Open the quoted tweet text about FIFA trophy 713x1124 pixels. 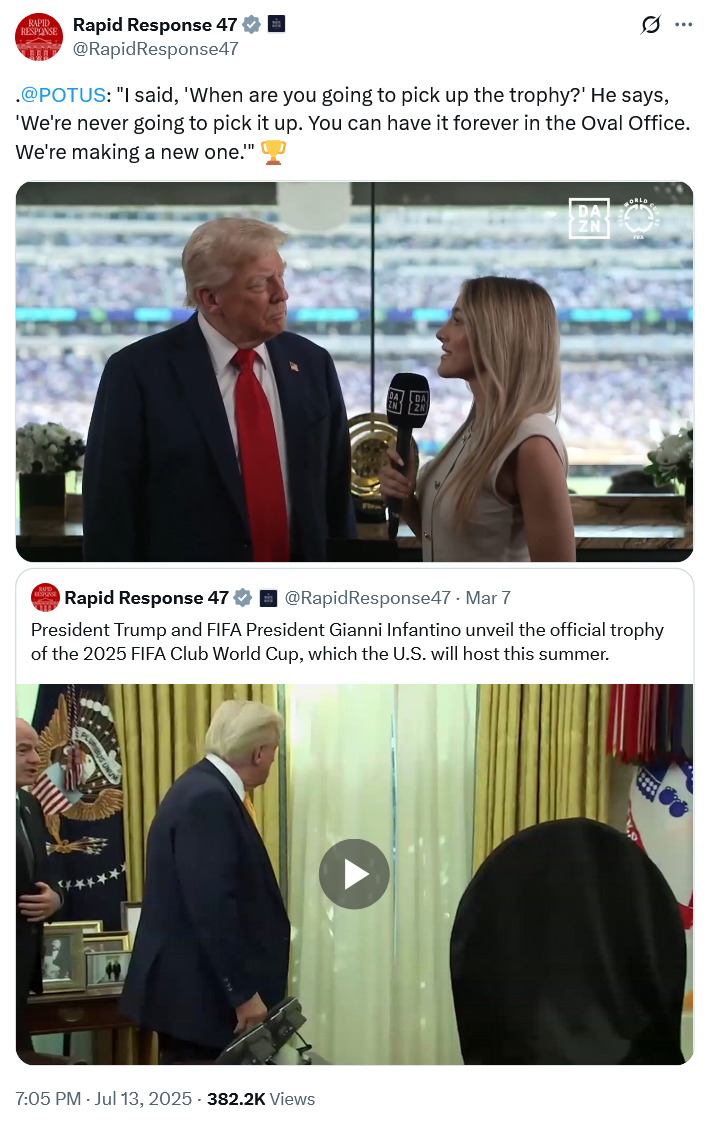point(348,642)
